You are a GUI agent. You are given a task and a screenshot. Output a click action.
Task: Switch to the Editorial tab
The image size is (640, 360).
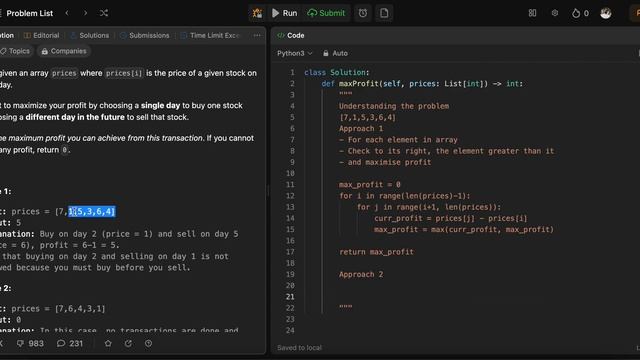tap(42, 36)
